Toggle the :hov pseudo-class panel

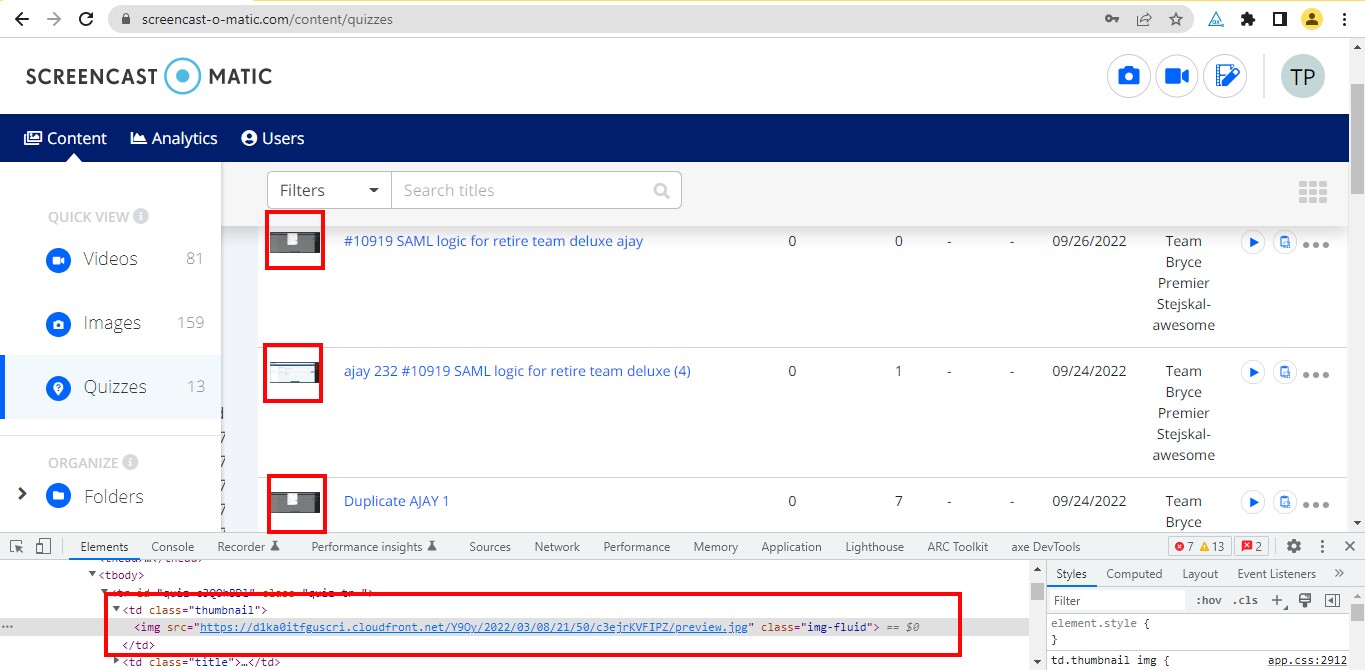click(x=1207, y=600)
